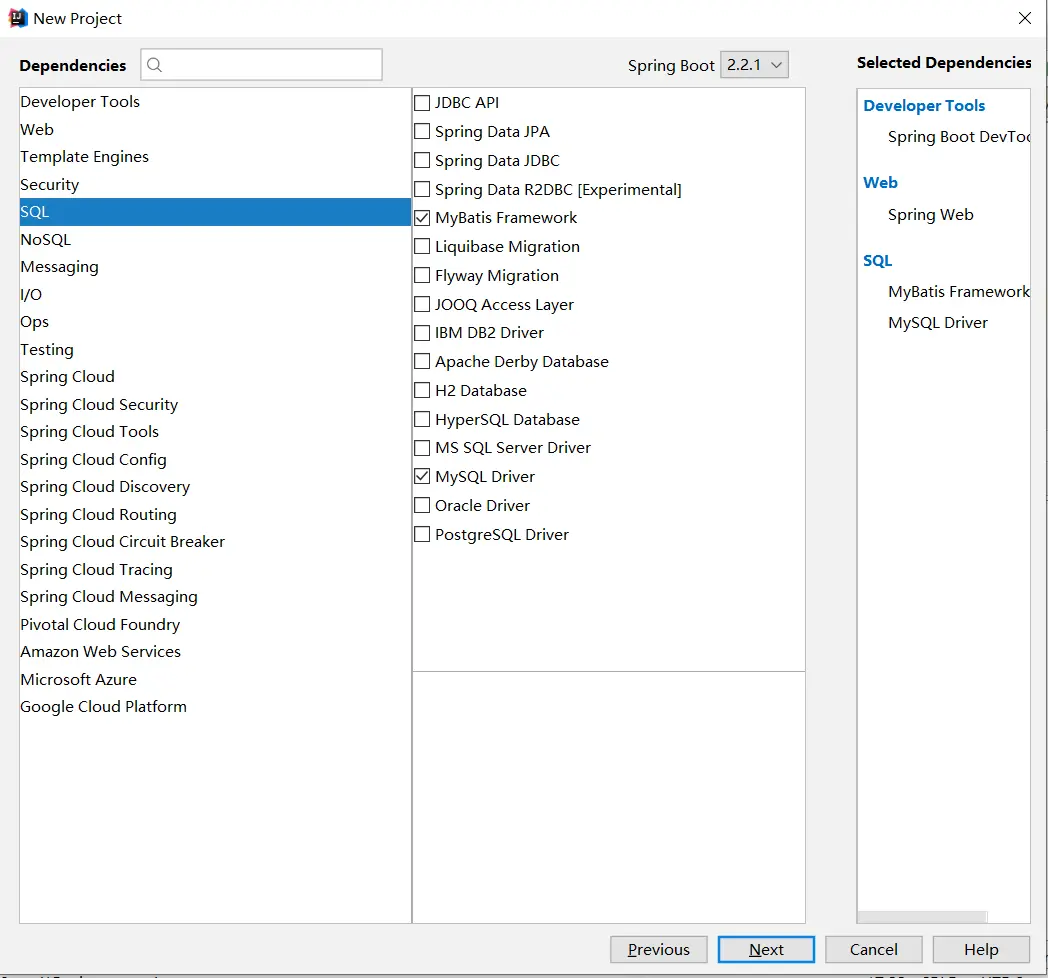The image size is (1048, 978).
Task: Check Liquibase Migration
Action: pos(422,247)
